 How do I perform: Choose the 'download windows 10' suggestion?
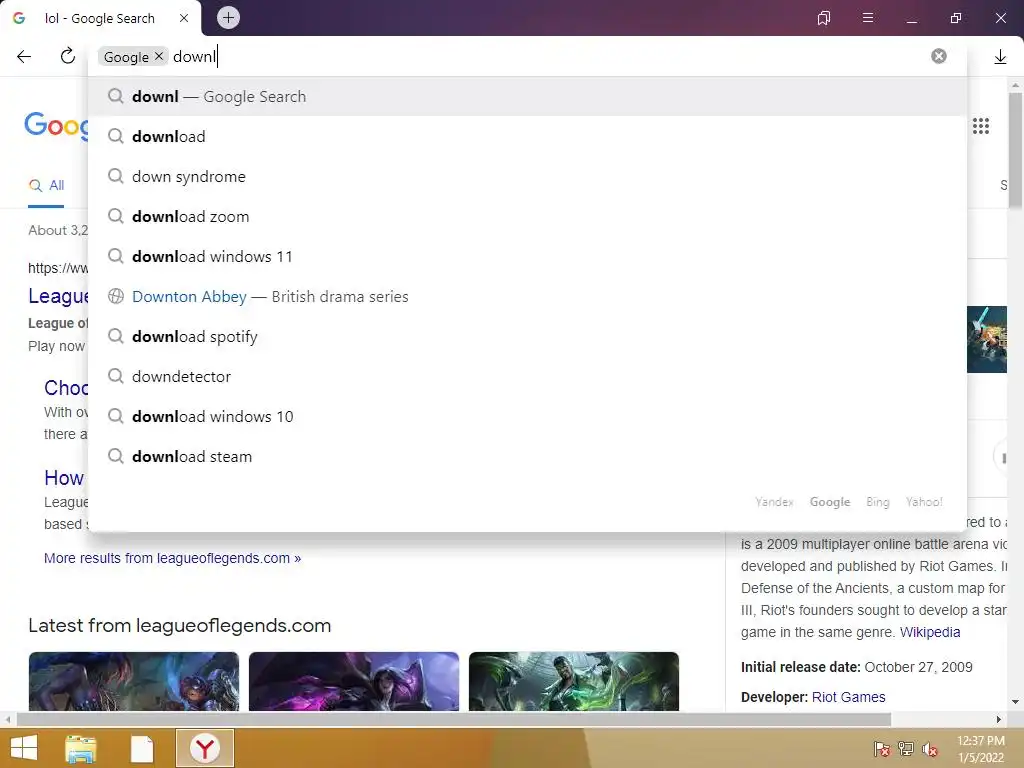528,417
